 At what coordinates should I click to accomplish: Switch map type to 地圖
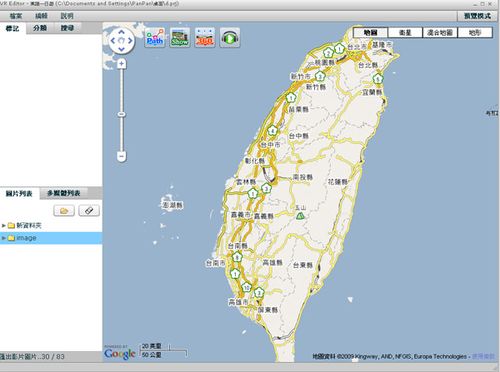370,32
